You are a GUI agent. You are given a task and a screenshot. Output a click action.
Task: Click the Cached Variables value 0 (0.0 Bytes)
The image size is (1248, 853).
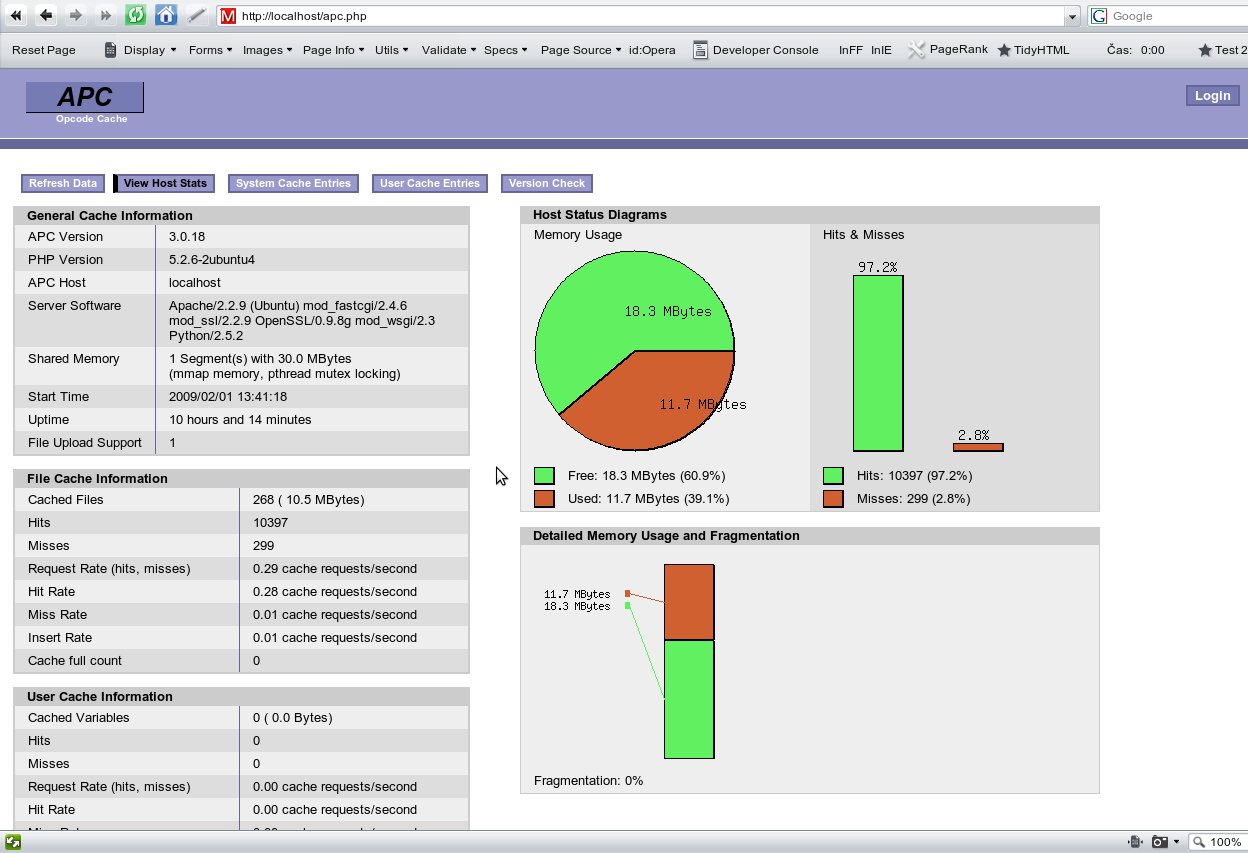click(293, 718)
